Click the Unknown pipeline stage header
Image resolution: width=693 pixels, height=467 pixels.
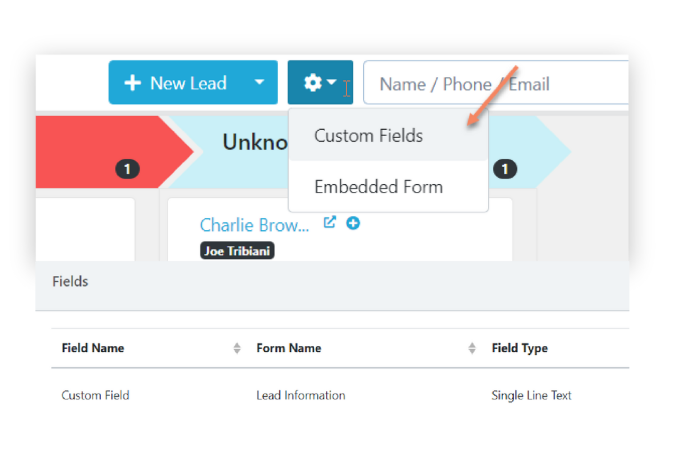coord(254,142)
